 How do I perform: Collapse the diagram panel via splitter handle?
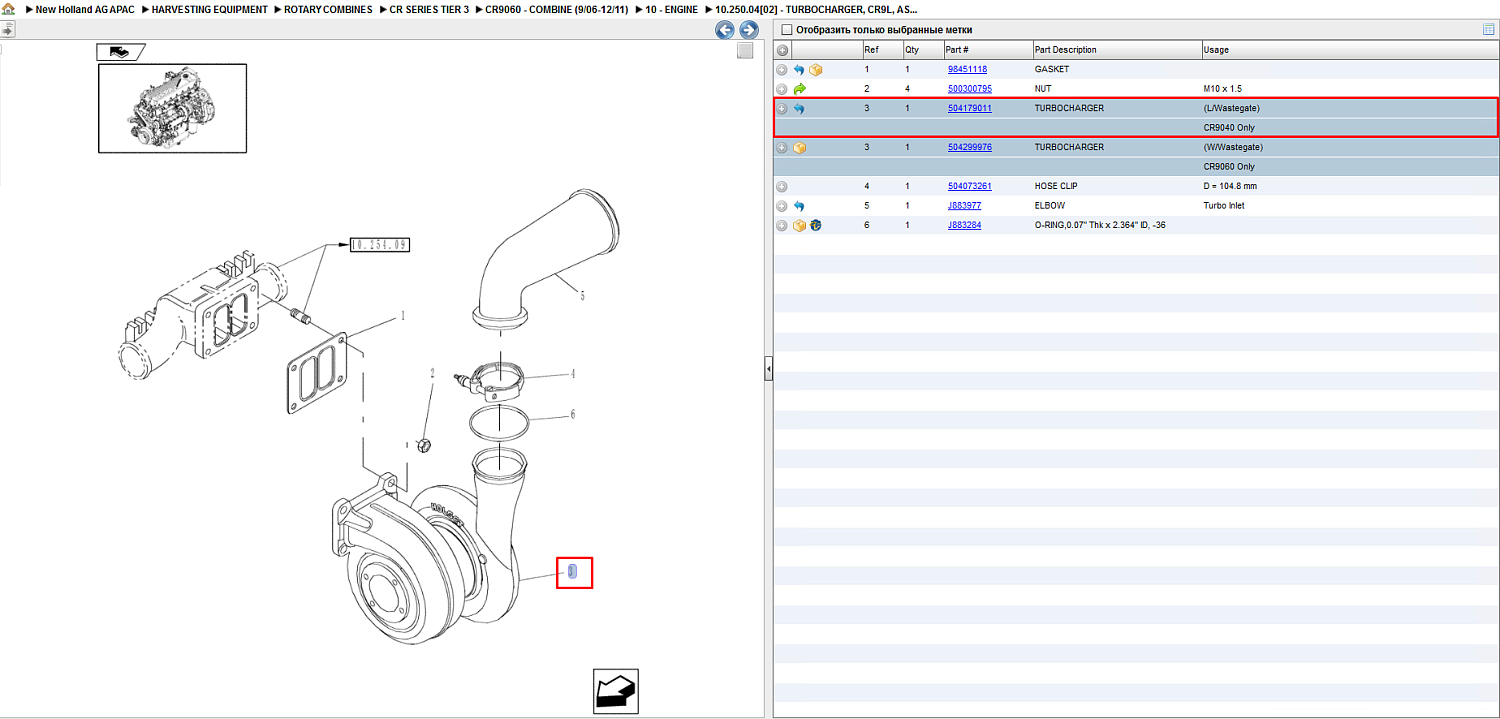[x=768, y=370]
